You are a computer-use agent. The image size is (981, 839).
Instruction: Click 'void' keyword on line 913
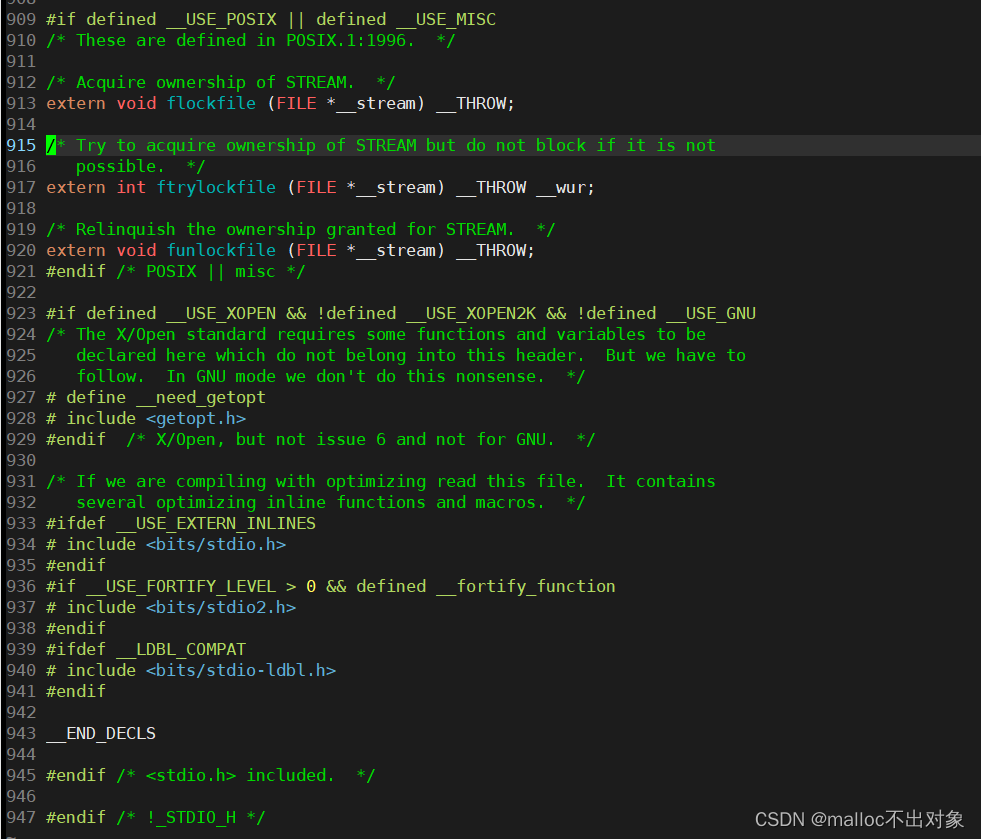(136, 103)
